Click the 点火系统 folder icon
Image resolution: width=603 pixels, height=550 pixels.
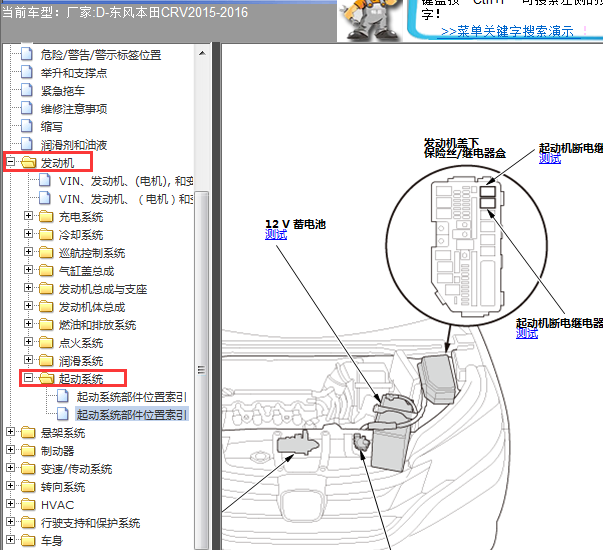[46, 343]
